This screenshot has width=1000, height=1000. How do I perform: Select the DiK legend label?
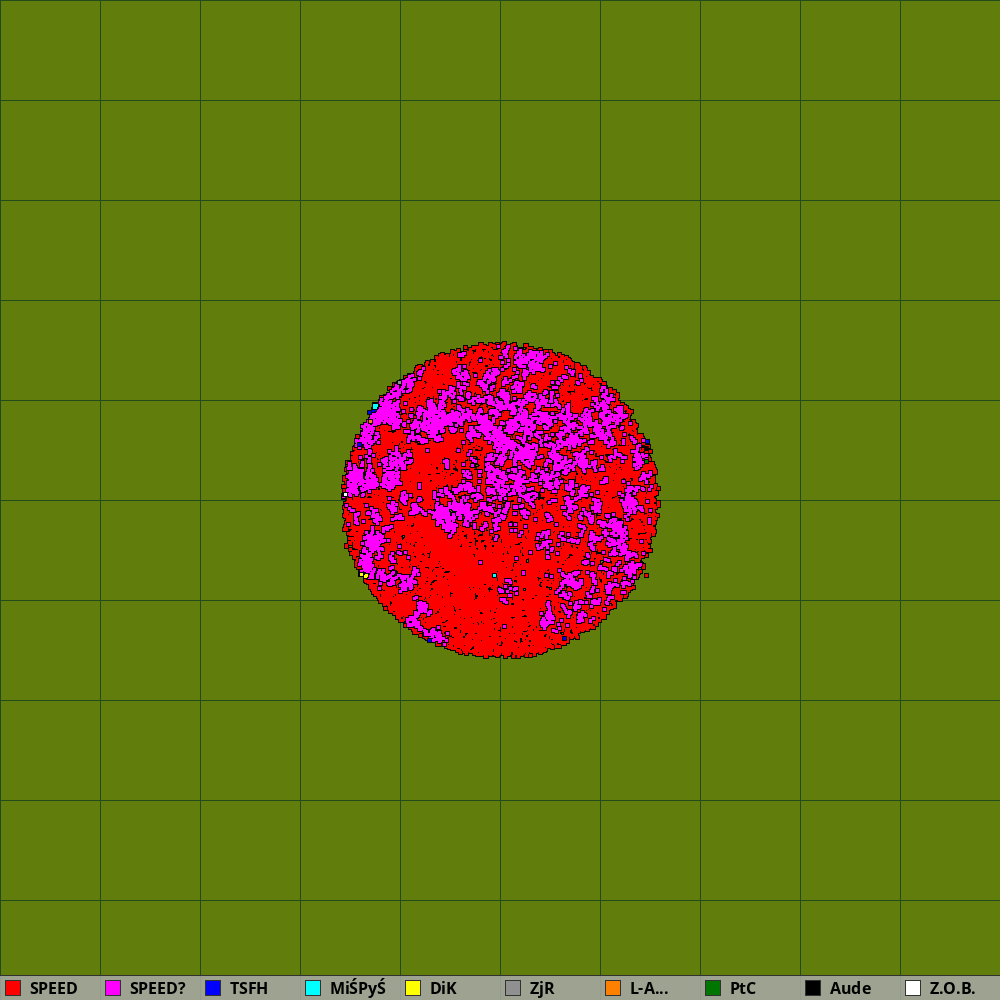(x=443, y=989)
